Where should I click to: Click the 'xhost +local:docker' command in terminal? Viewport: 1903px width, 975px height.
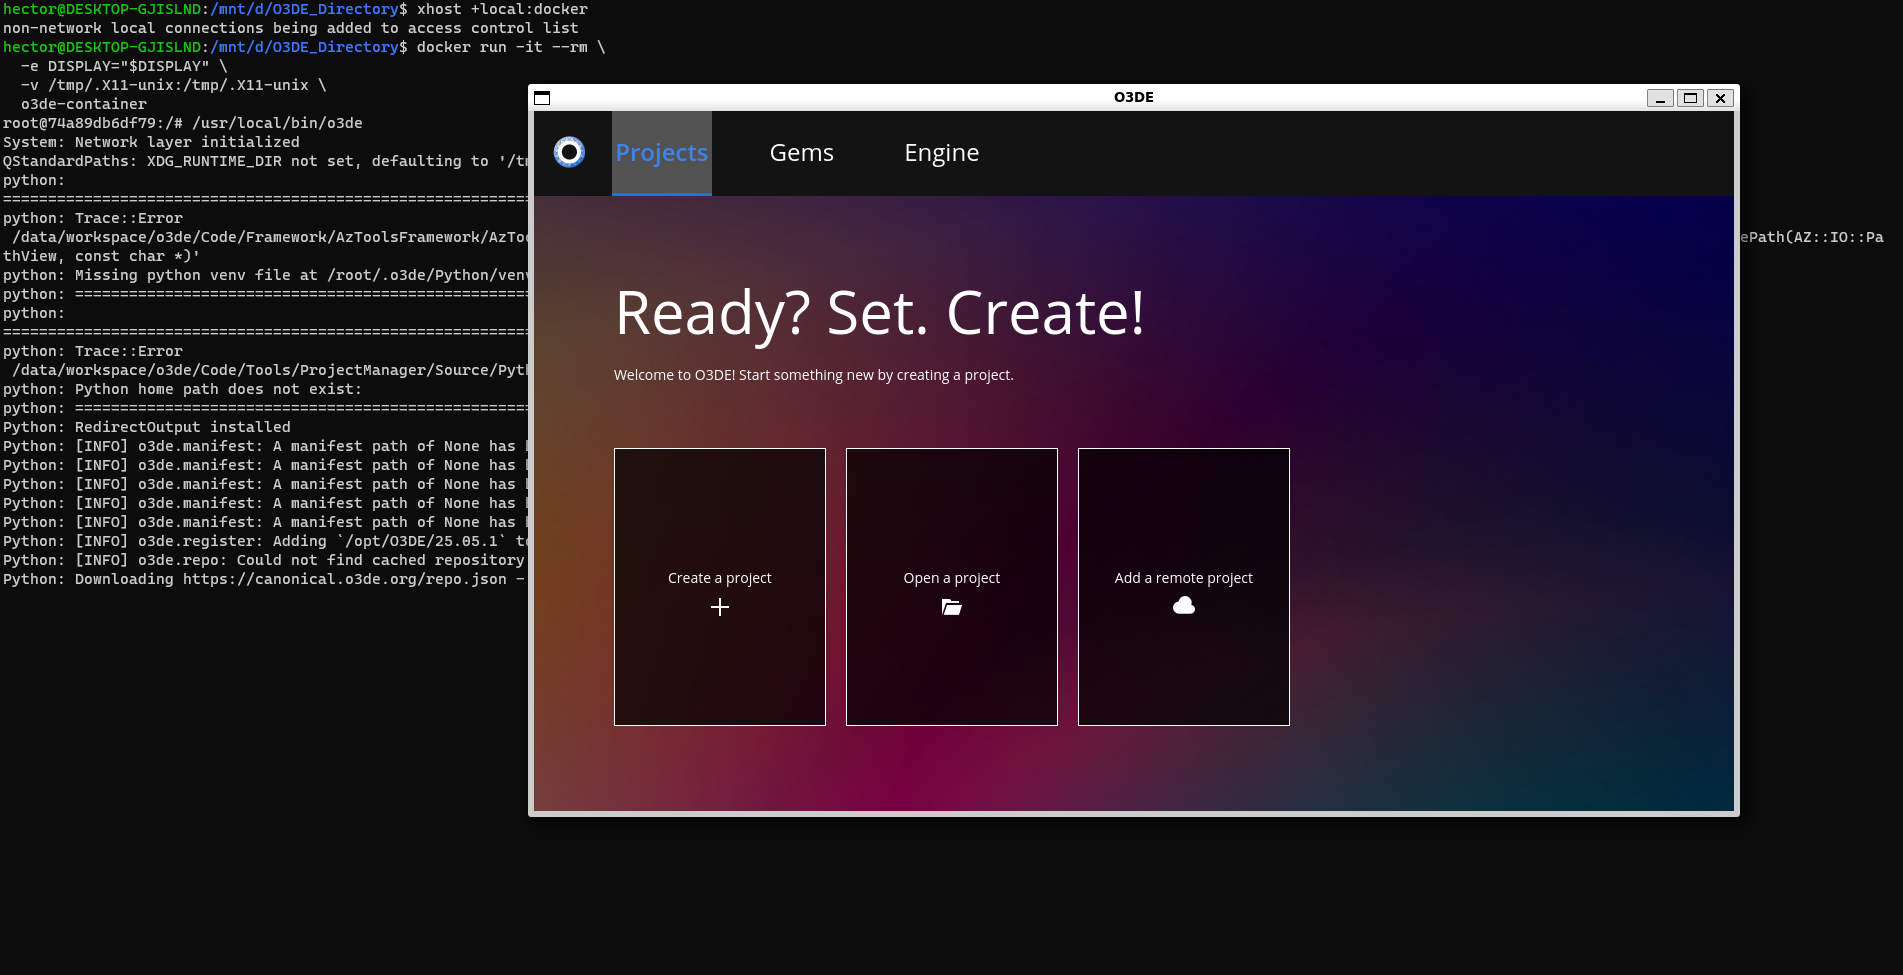[502, 9]
